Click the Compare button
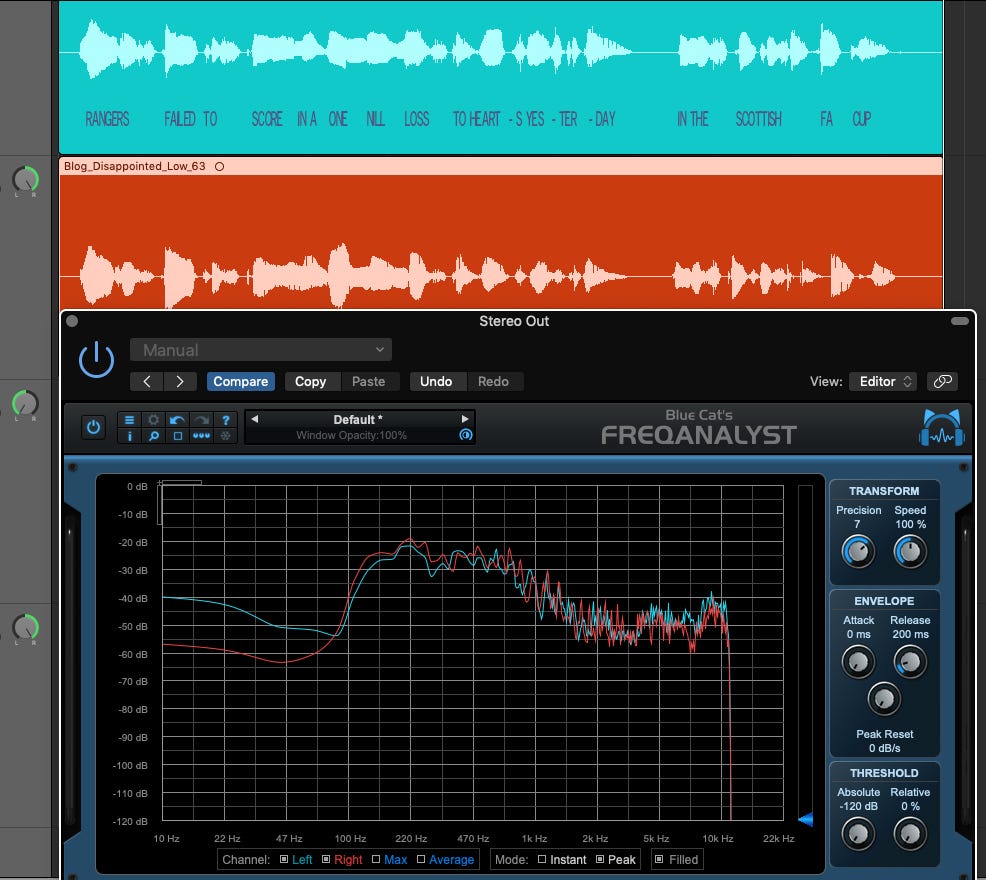The height and width of the screenshot is (880, 986). (x=240, y=381)
